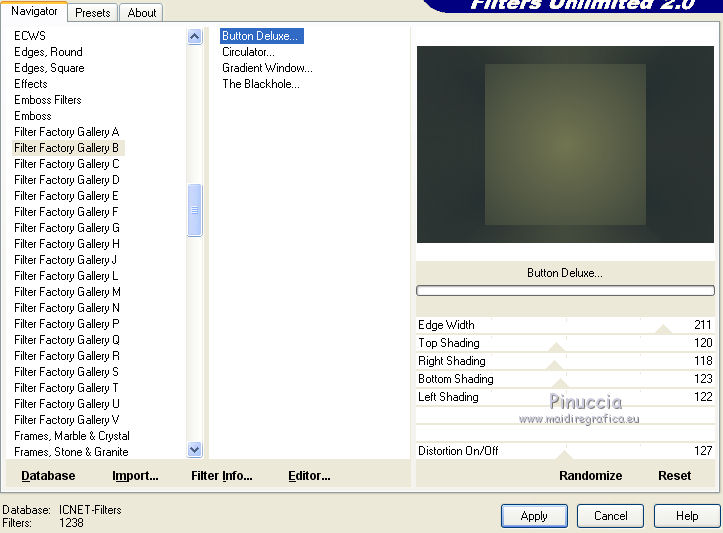The width and height of the screenshot is (723, 533).
Task: Select Filter Factory Gallery E
Action: (x=66, y=196)
